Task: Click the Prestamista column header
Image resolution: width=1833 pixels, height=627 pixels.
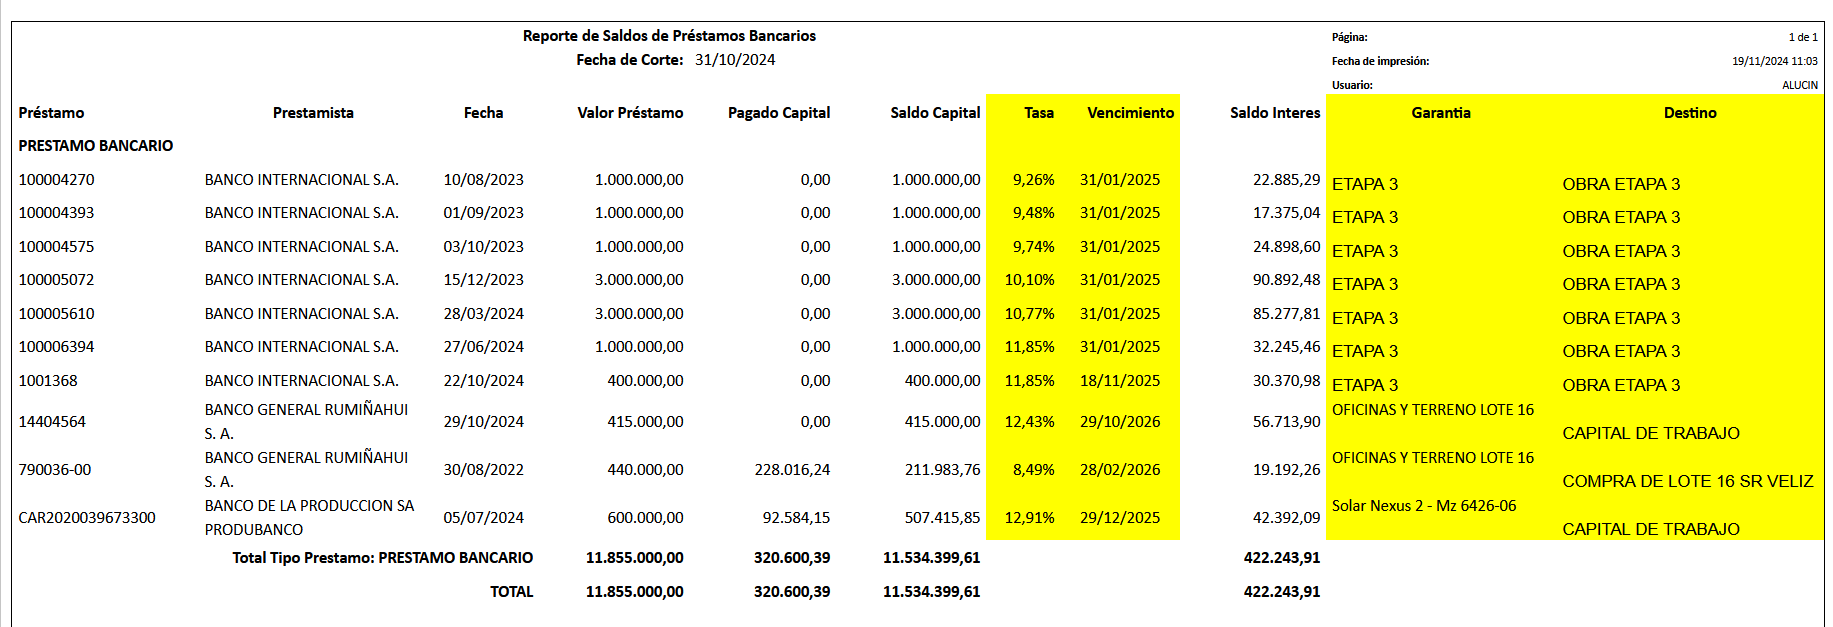Action: point(313,113)
